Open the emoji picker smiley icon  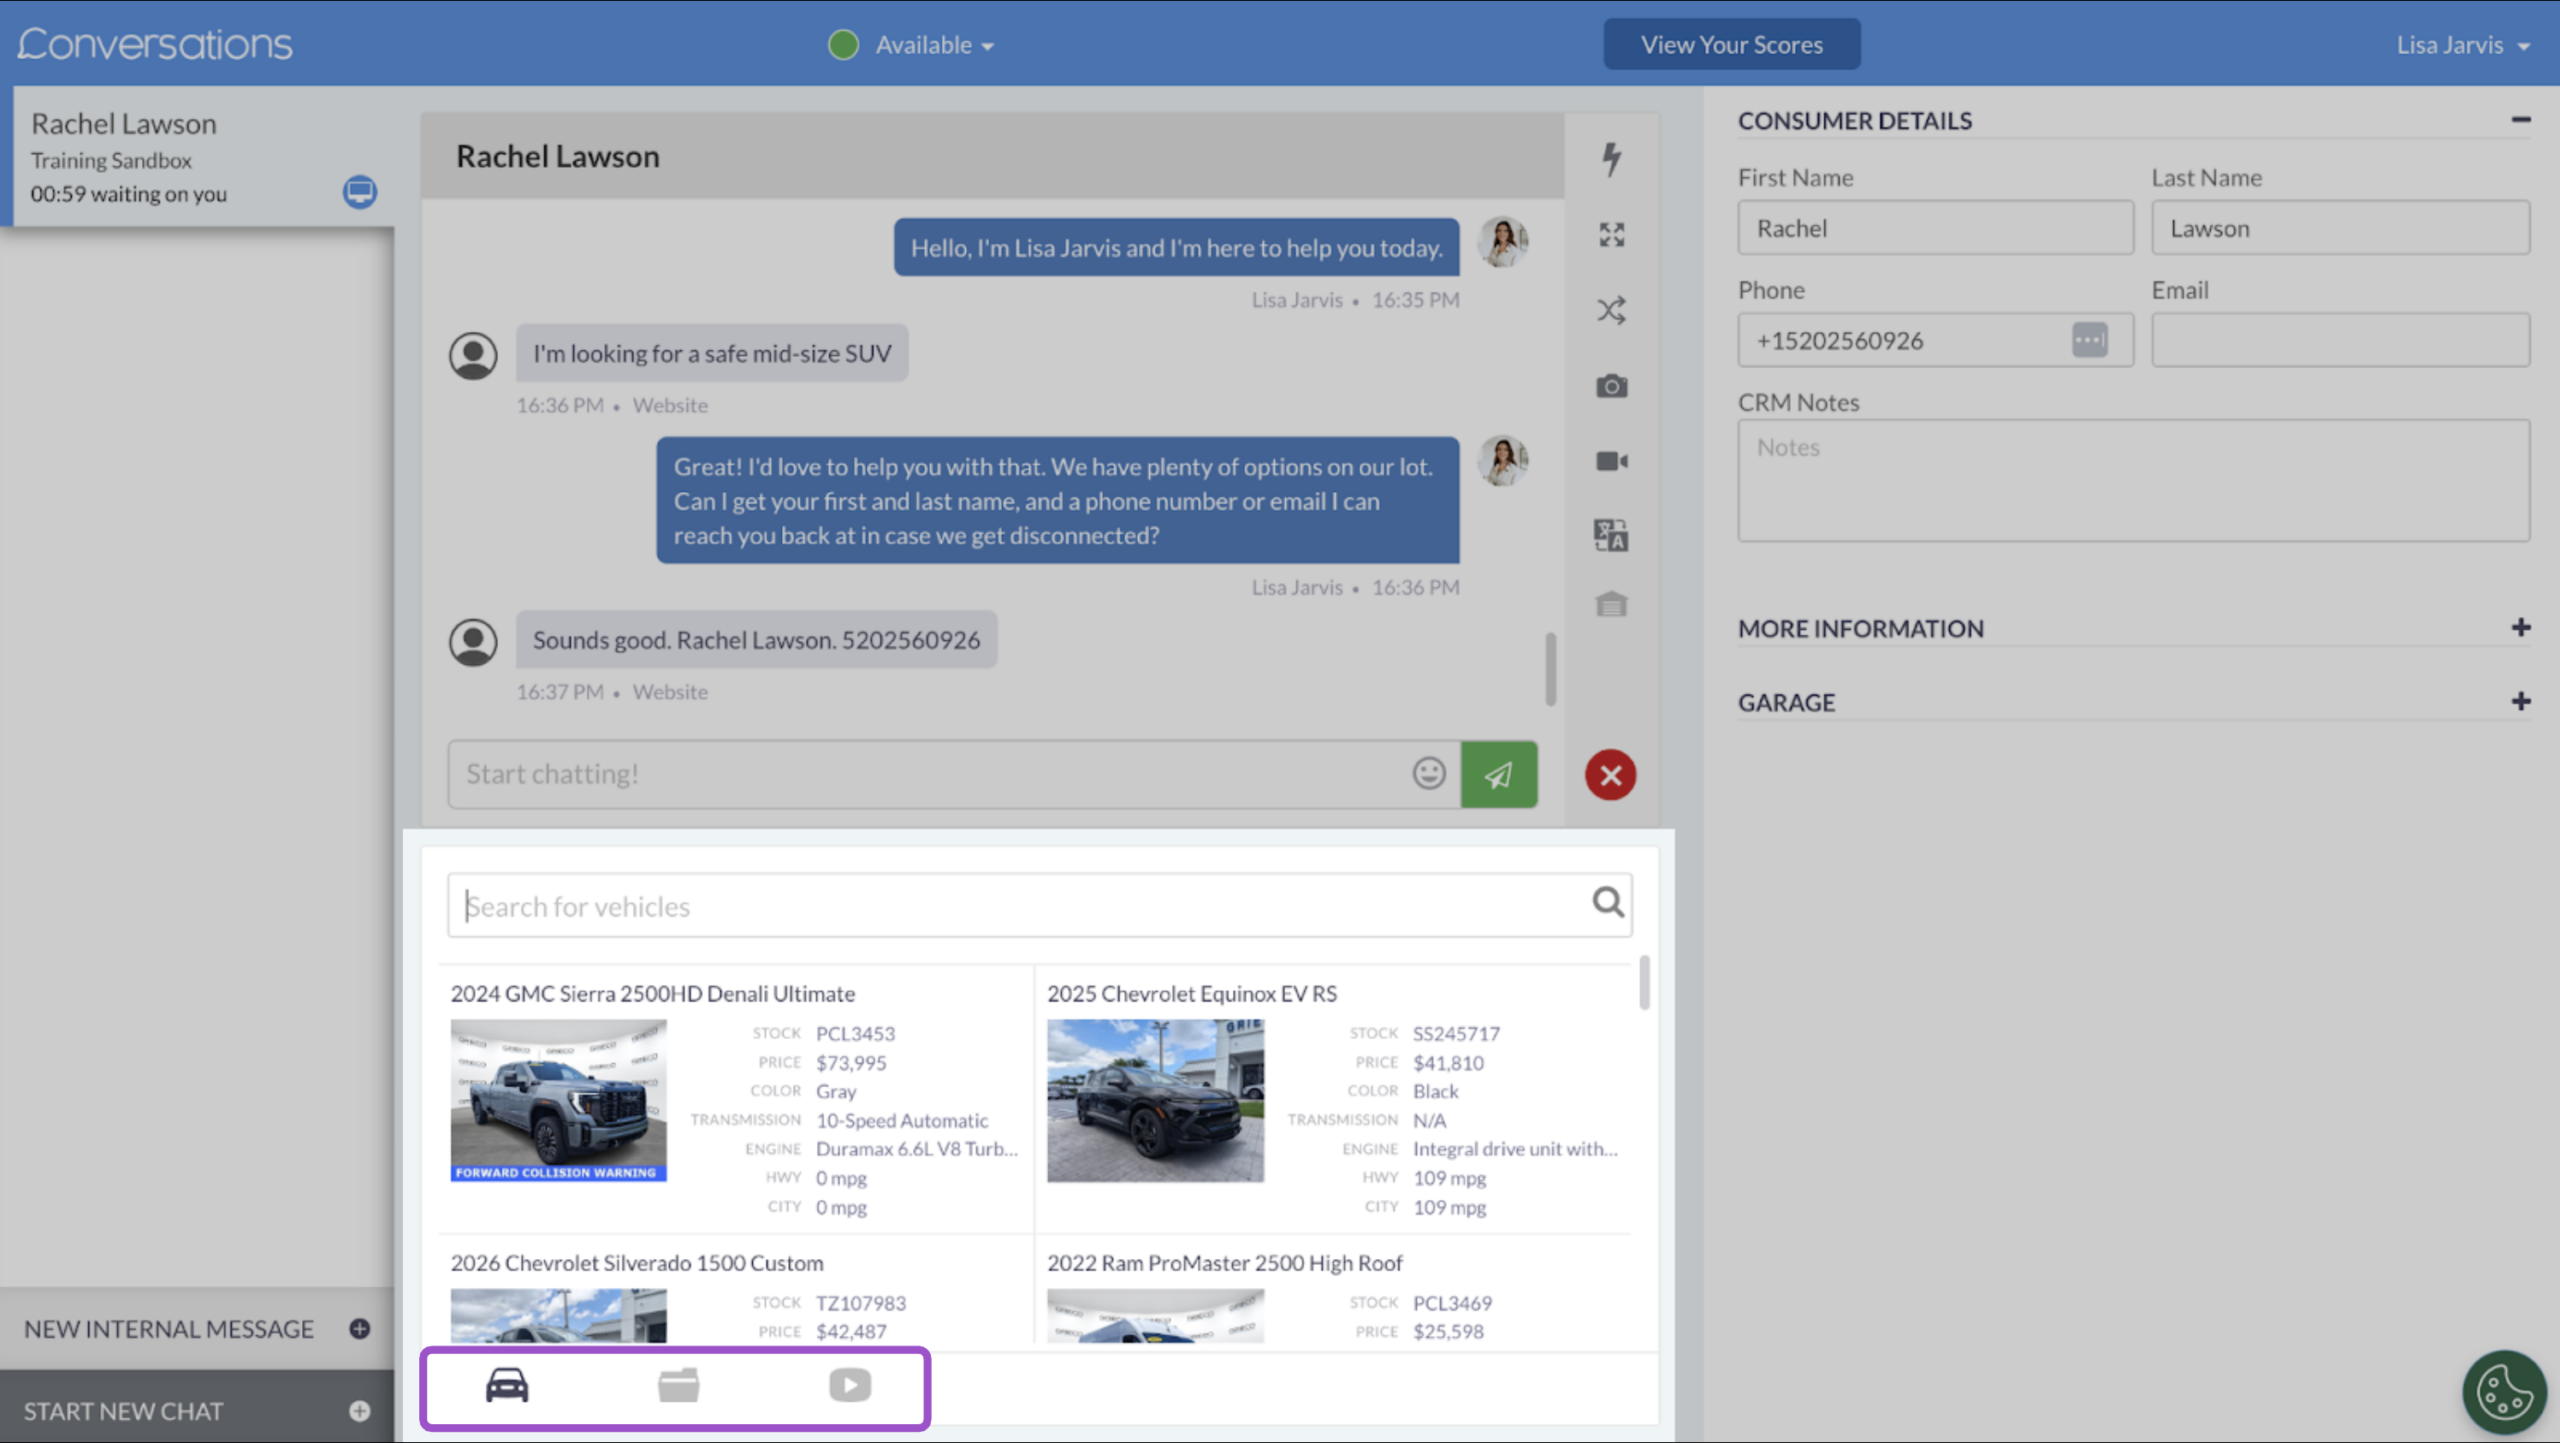click(1429, 773)
